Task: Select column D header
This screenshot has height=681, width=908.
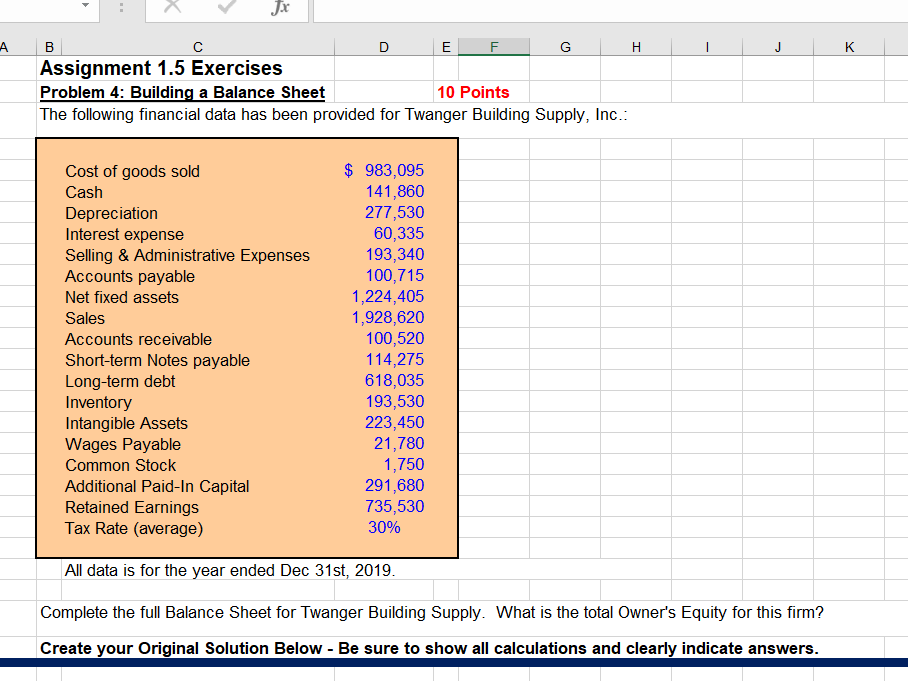Action: pos(384,47)
